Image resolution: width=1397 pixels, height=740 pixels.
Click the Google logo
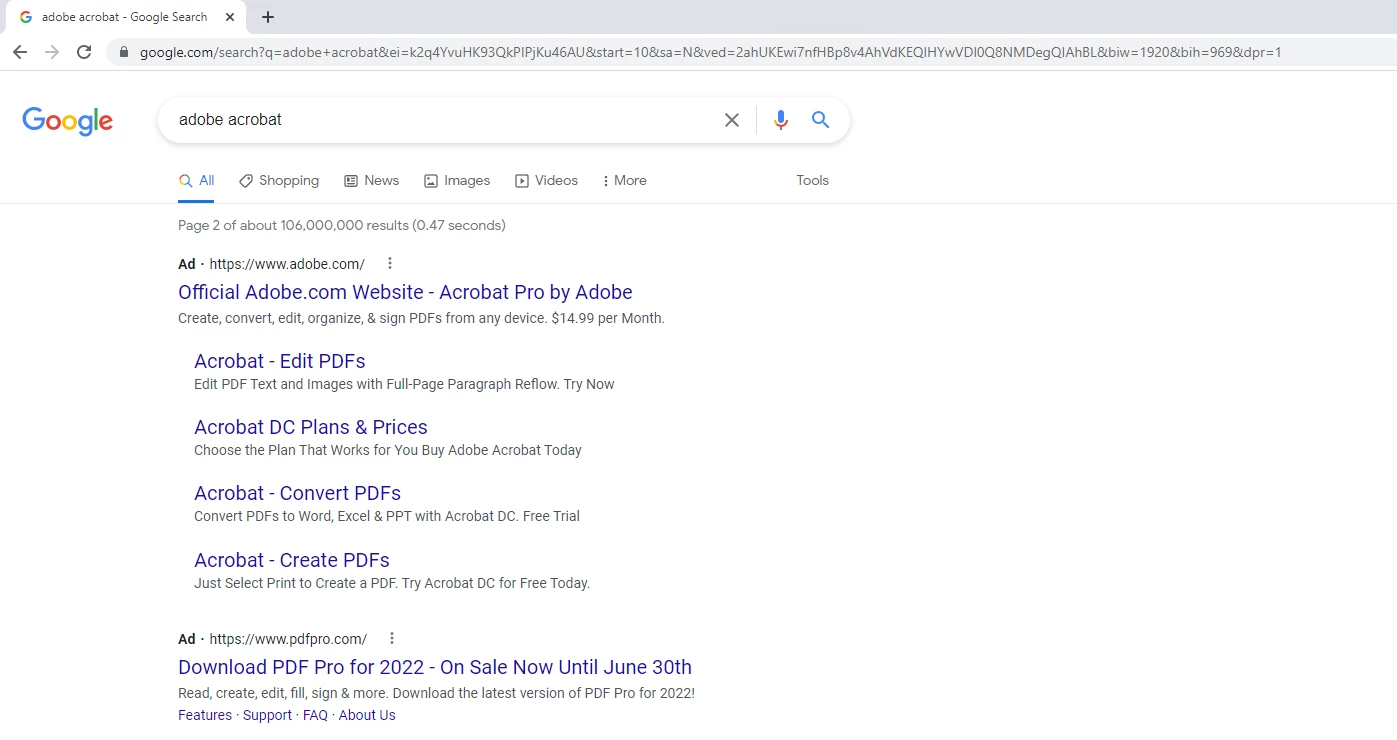tap(67, 121)
